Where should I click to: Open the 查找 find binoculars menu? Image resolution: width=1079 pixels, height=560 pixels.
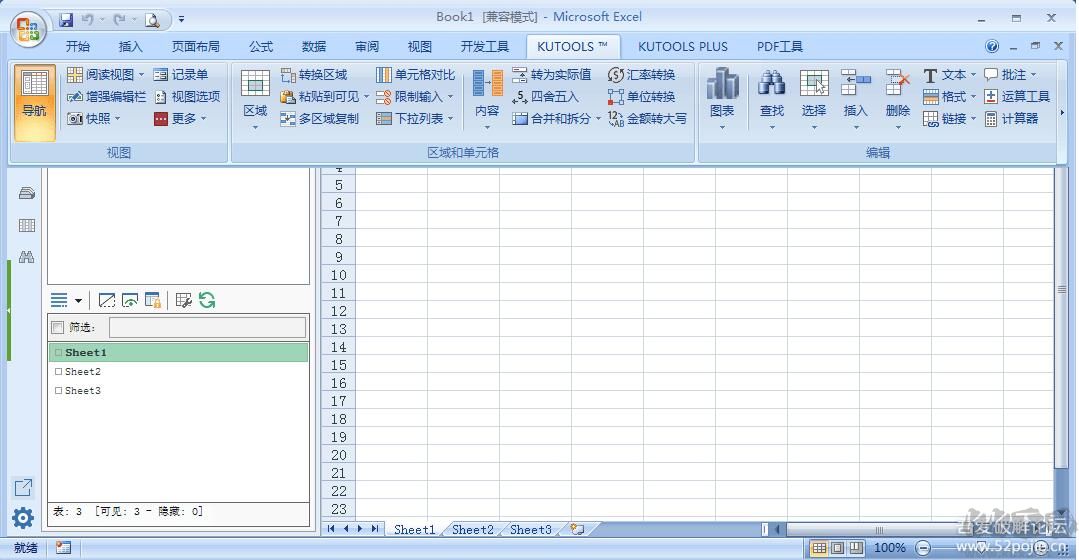coord(771,100)
